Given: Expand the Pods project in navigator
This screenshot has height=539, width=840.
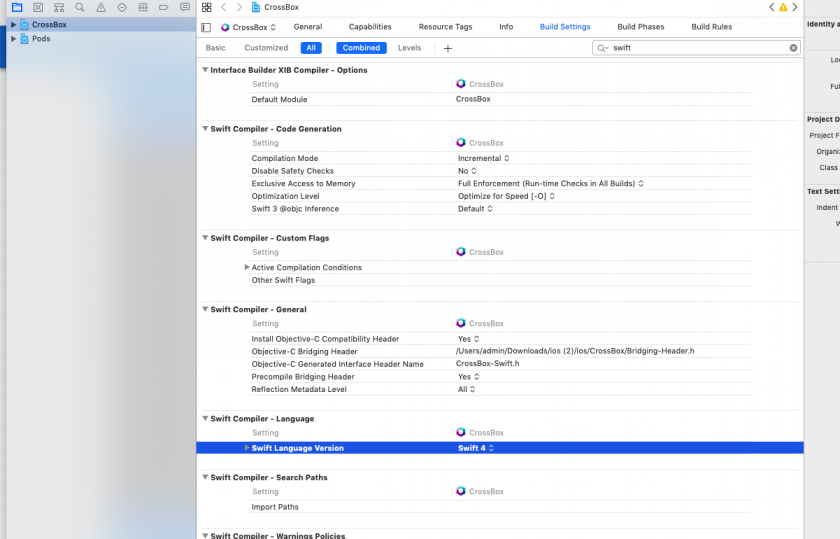Looking at the screenshot, I should tap(13, 39).
